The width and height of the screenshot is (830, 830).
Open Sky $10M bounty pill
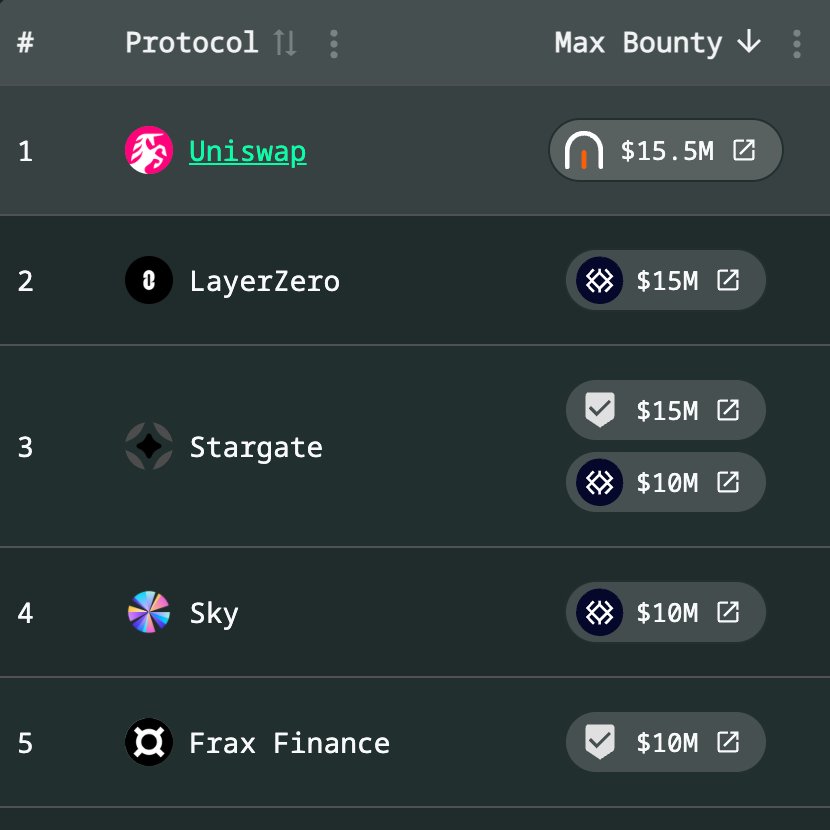pyautogui.click(x=665, y=612)
